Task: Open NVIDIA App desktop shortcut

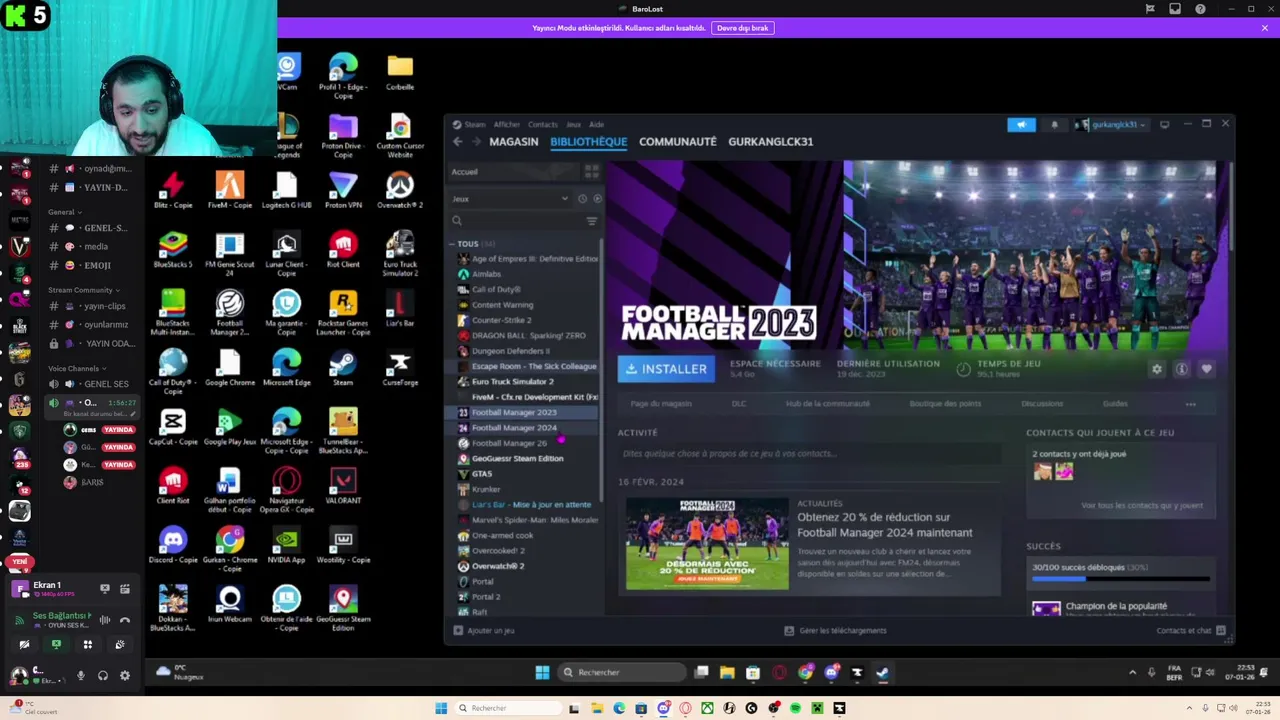Action: pos(286,545)
